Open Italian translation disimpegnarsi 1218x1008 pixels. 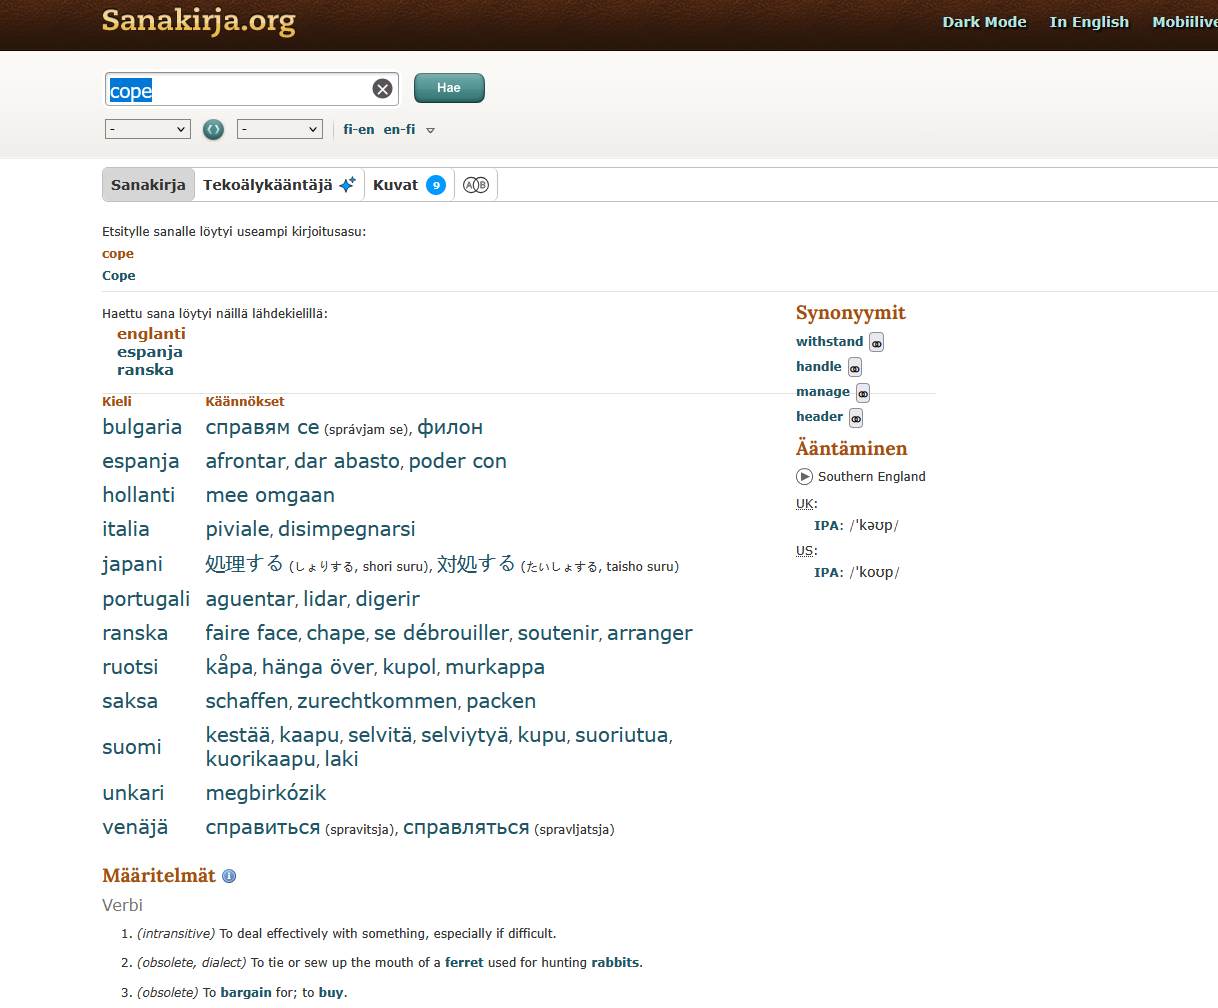[x=347, y=530]
